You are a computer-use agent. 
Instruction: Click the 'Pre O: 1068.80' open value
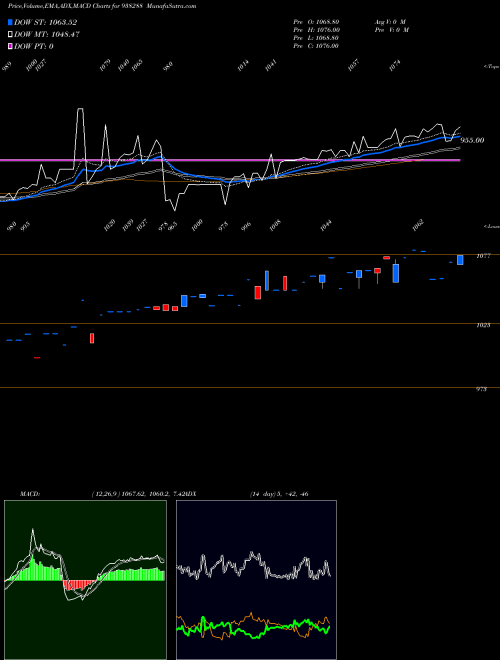[x=316, y=22]
